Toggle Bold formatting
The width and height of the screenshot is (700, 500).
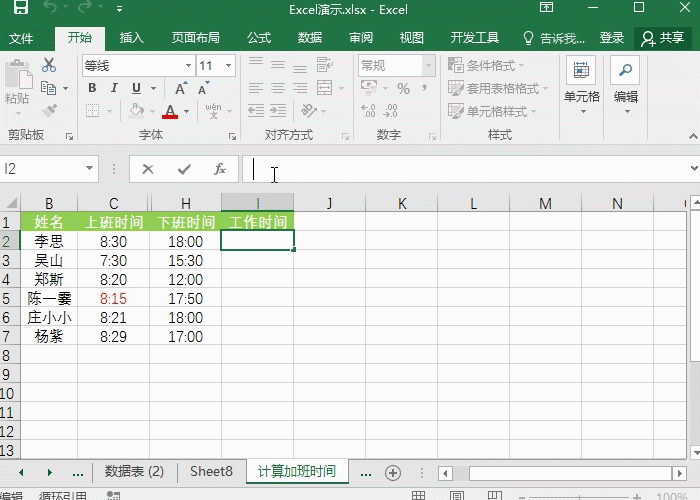click(92, 88)
